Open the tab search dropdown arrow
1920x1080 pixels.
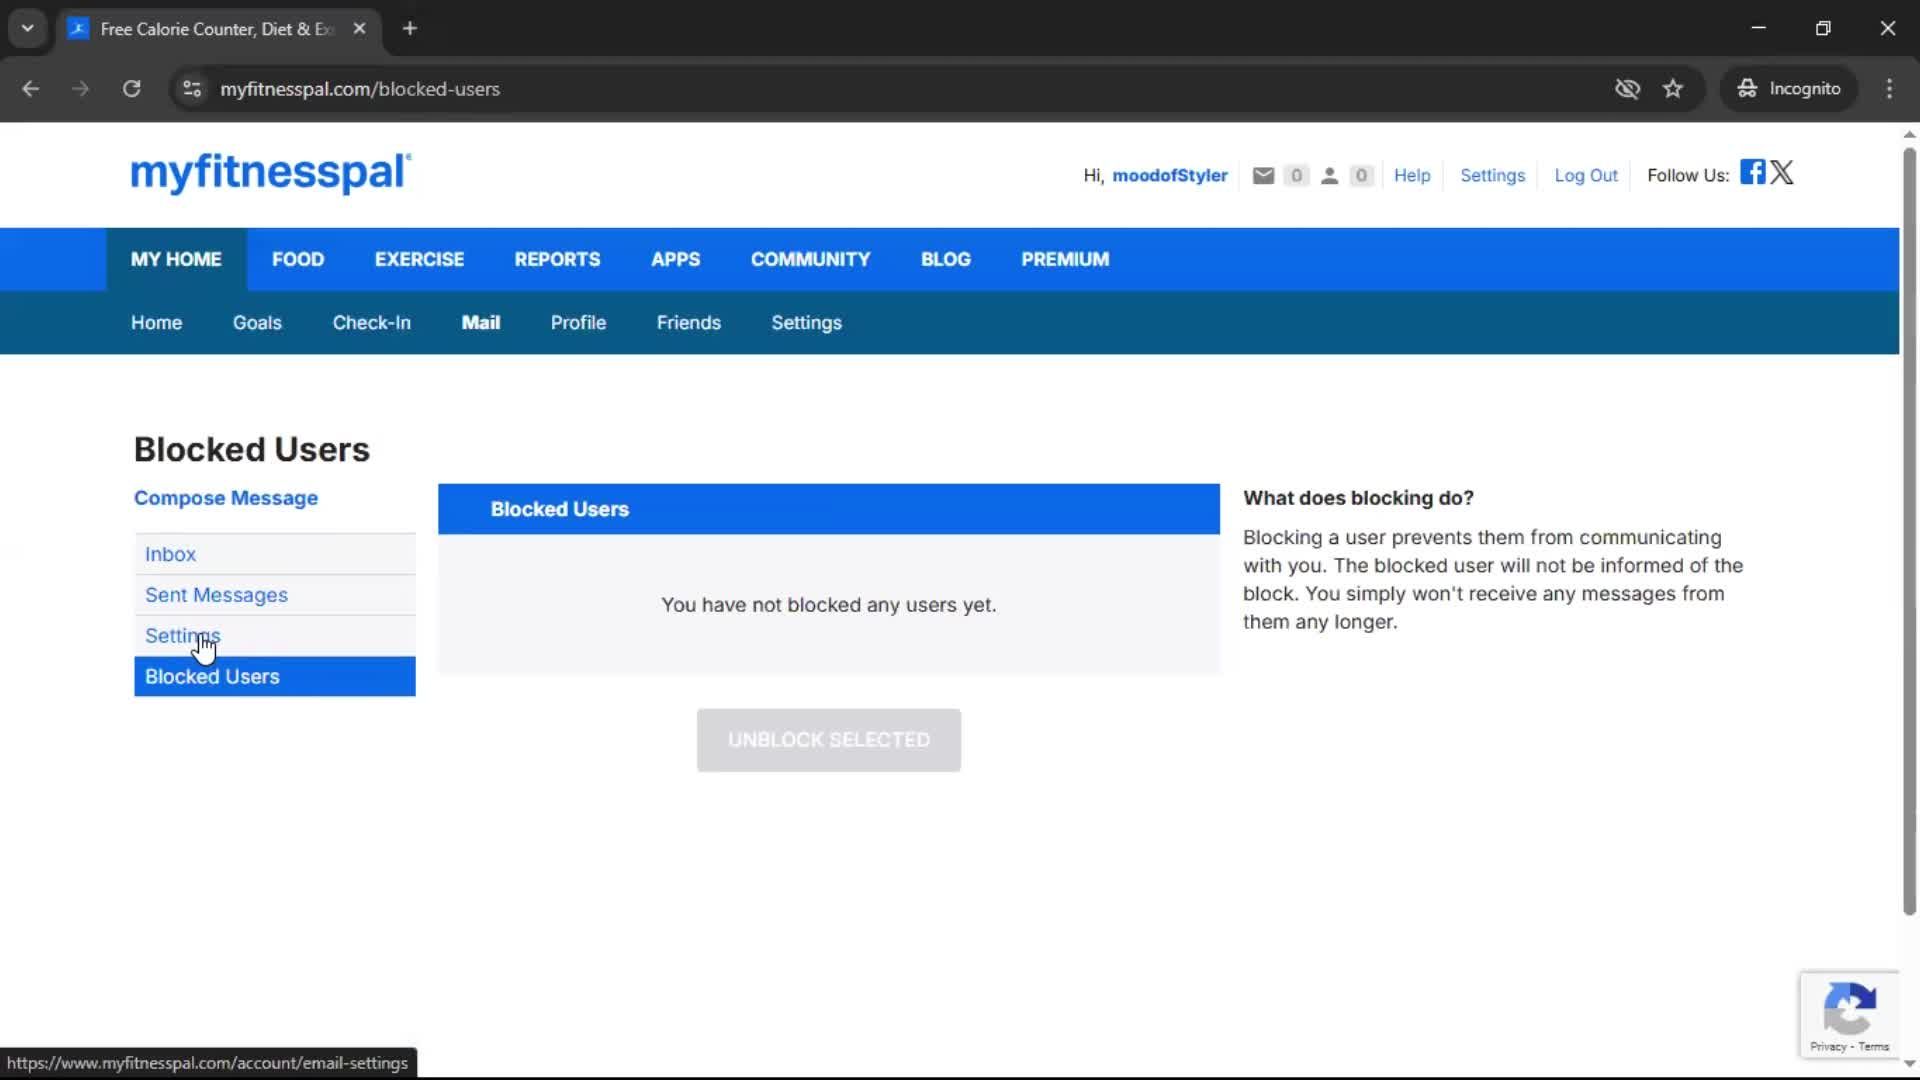tap(28, 29)
